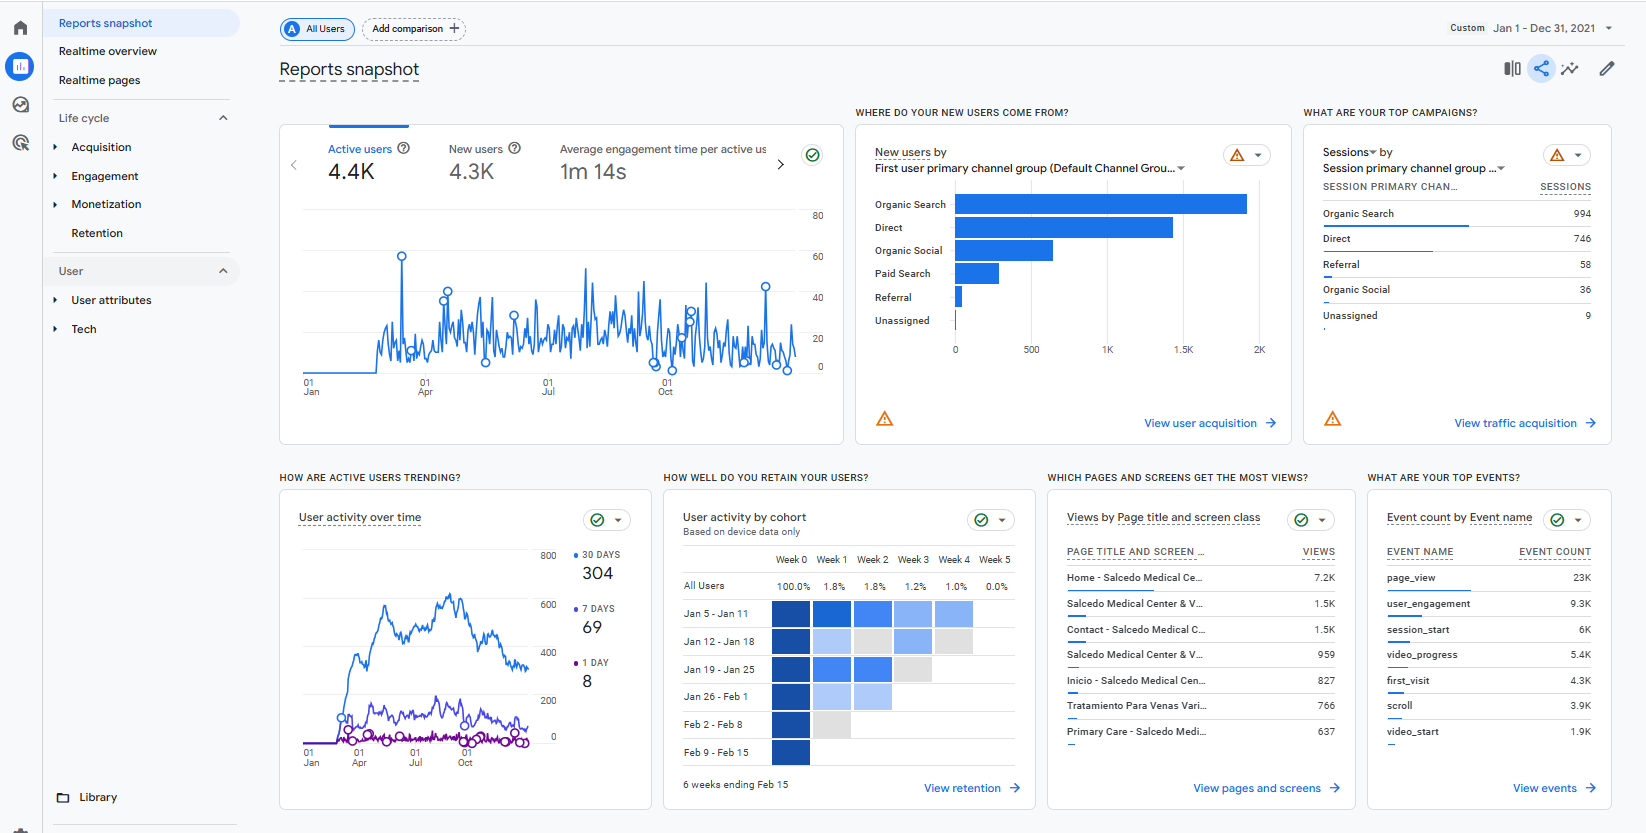Click the Share this report icon
This screenshot has height=833, width=1646.
pos(1541,69)
